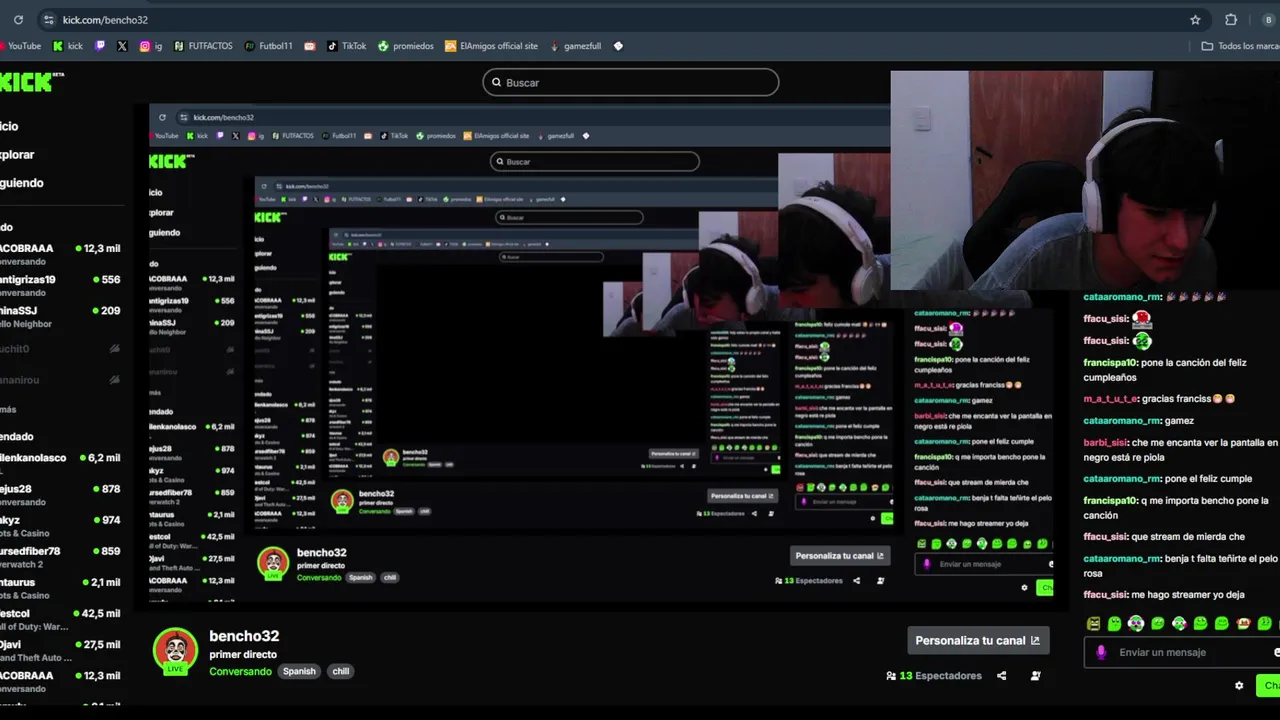1280x720 pixels.
Task: Open the offline uchit0 channel
Action: point(60,349)
